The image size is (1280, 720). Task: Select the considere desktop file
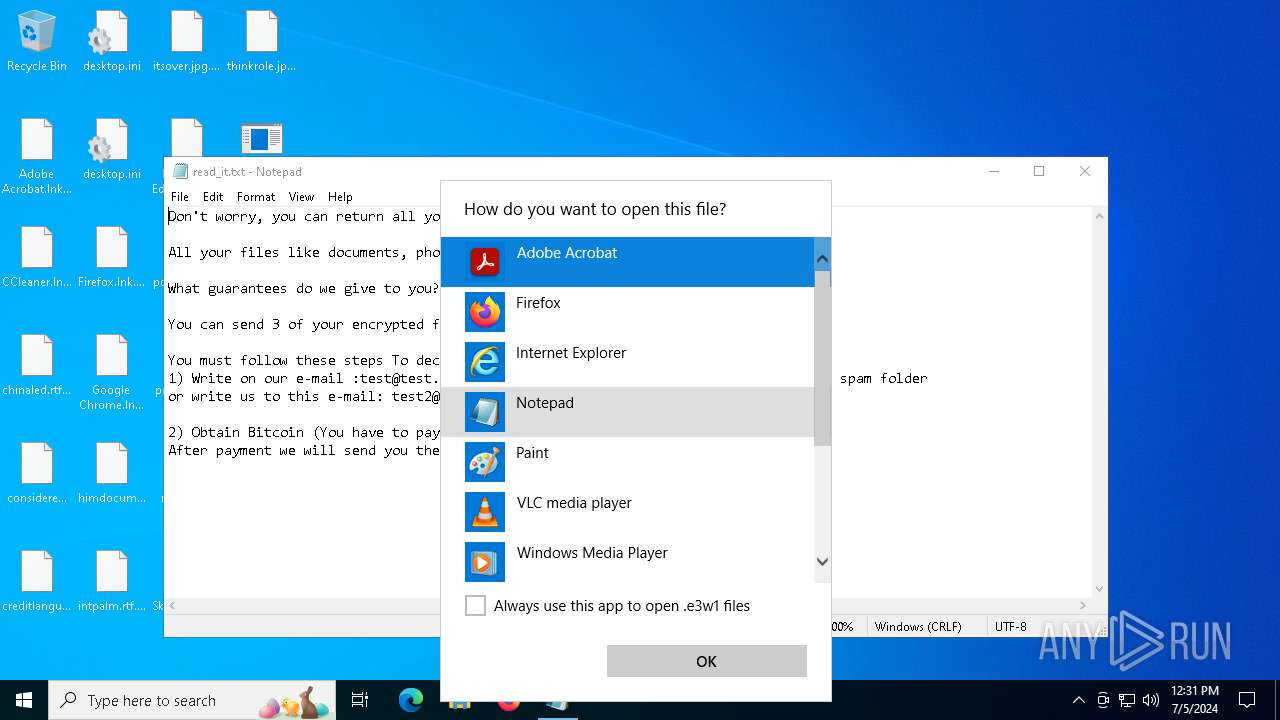pos(37,473)
